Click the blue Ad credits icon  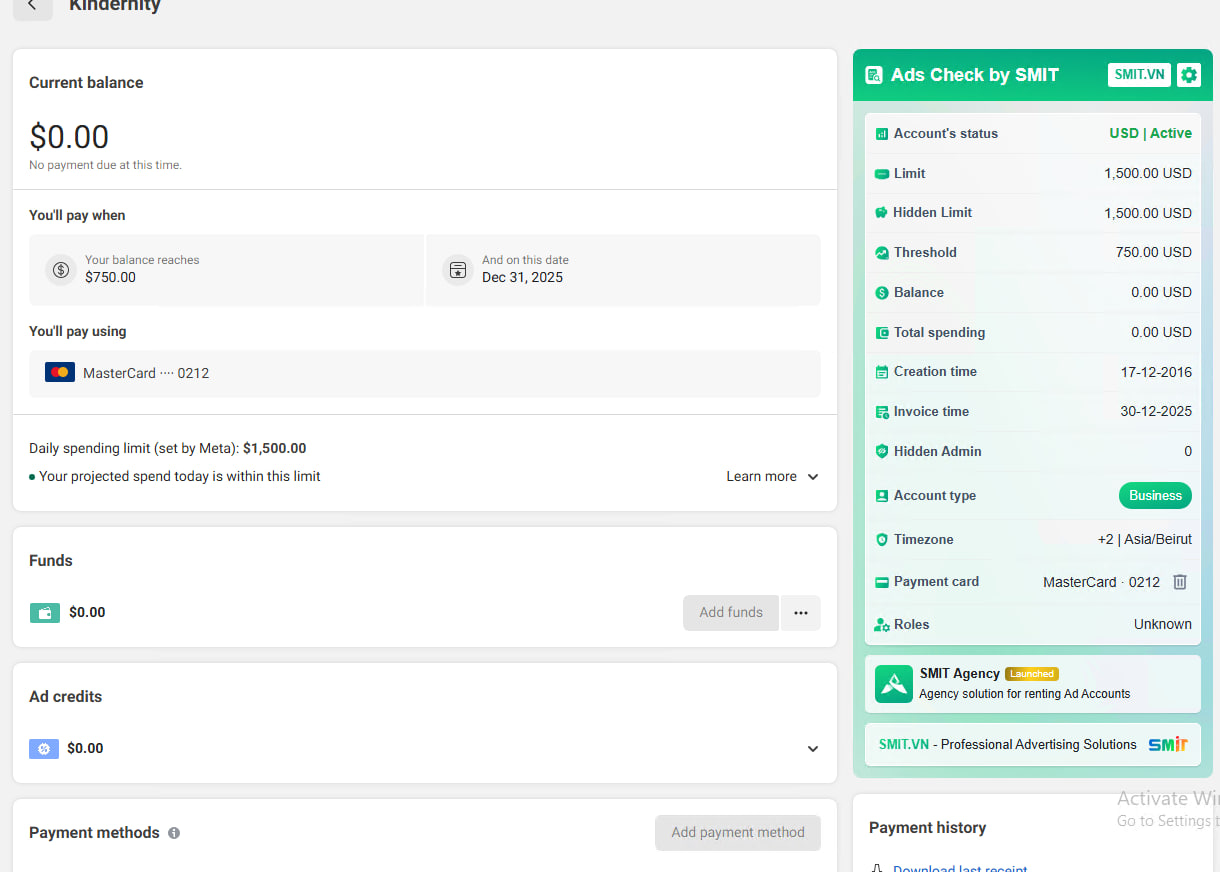(44, 749)
